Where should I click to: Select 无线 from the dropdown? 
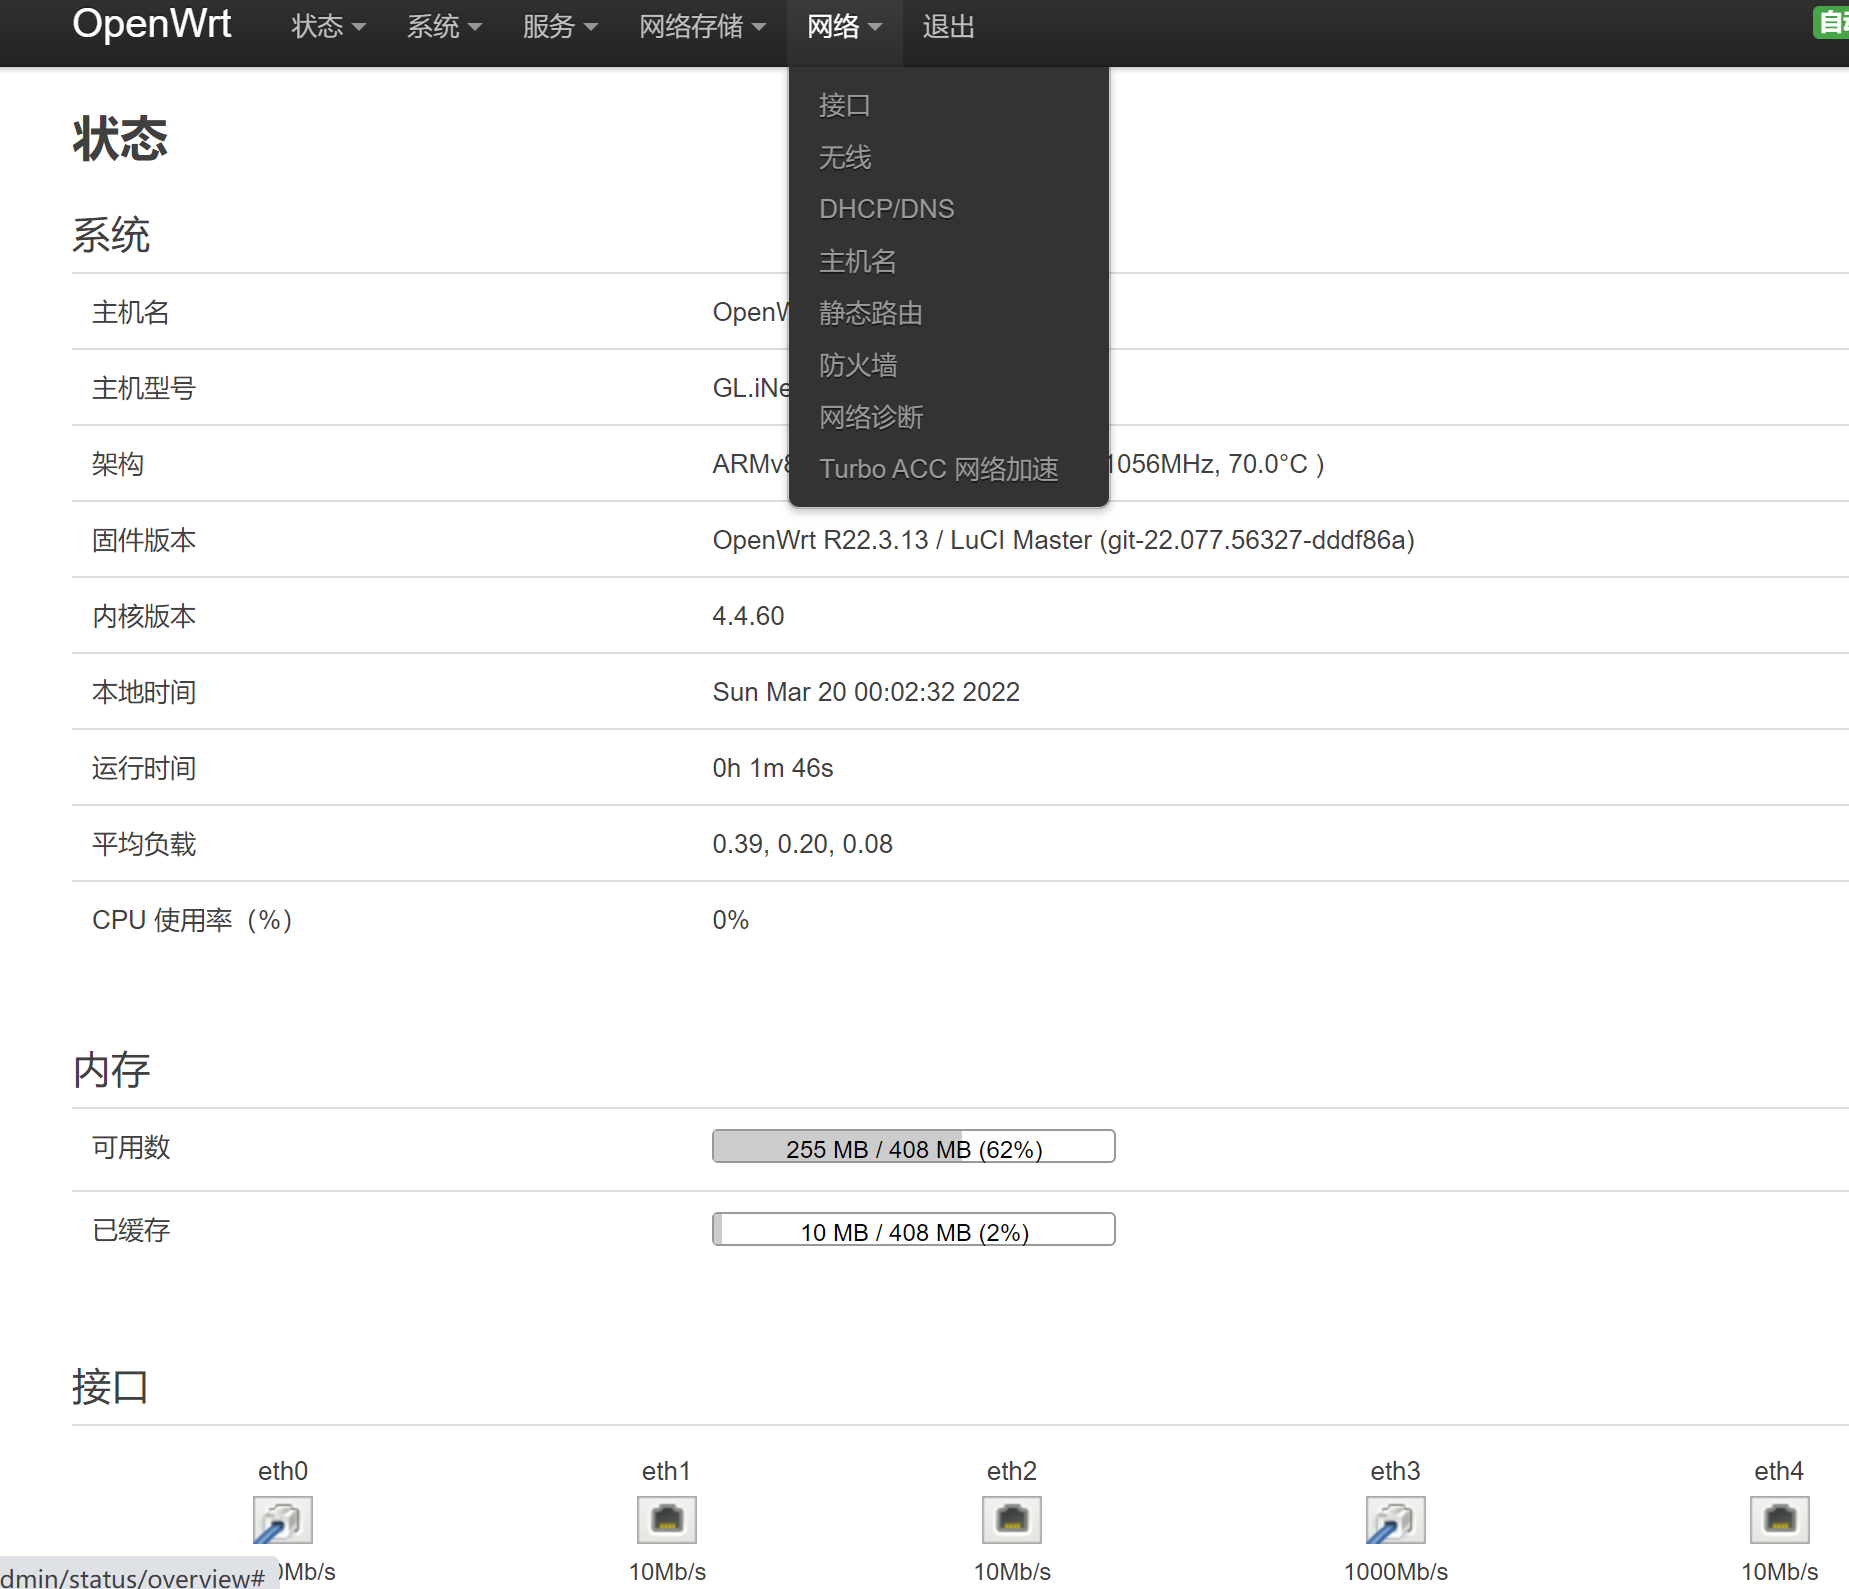pyautogui.click(x=844, y=156)
